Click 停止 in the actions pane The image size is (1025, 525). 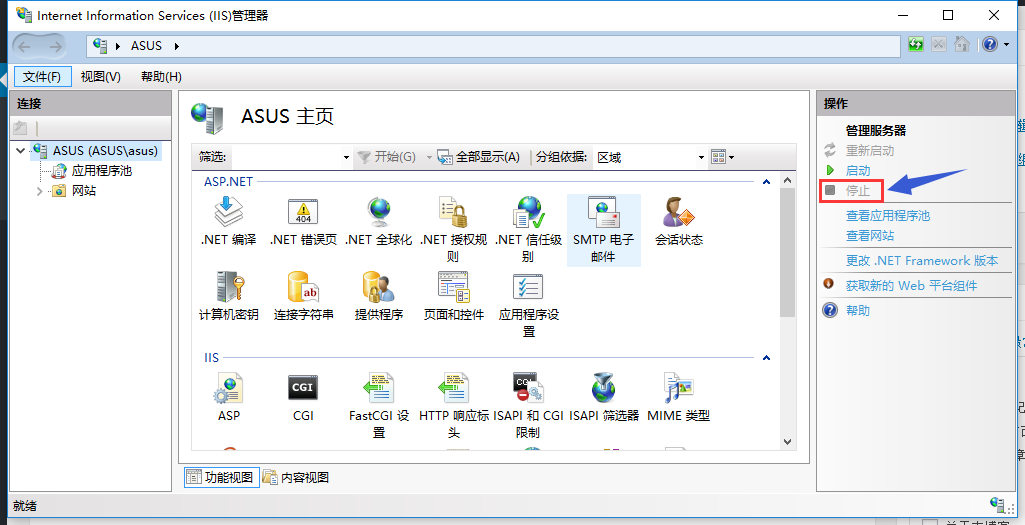[x=858, y=191]
